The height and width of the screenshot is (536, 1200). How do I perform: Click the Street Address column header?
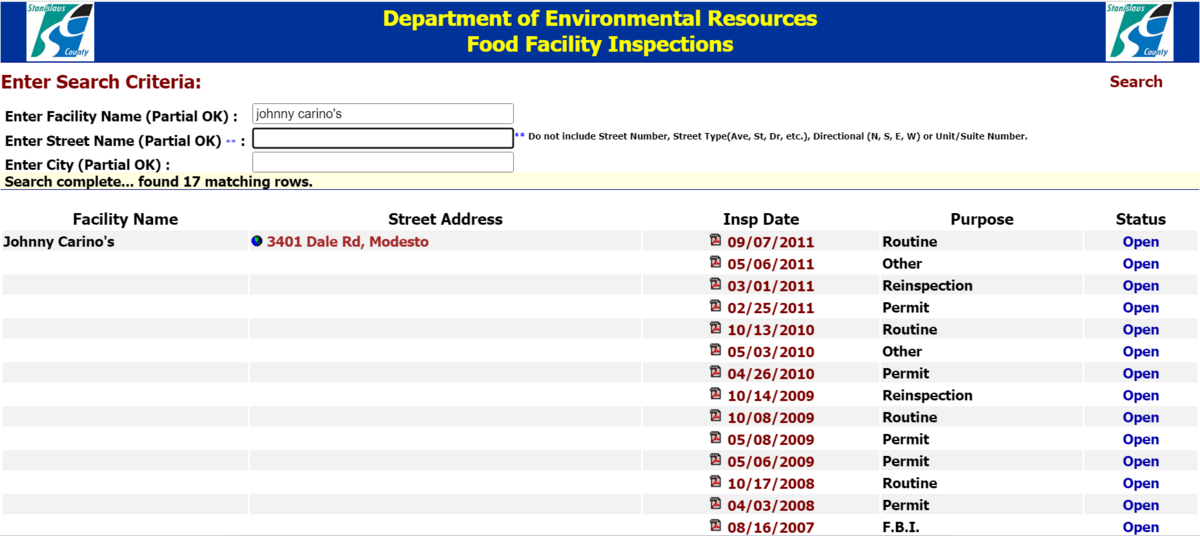point(445,219)
